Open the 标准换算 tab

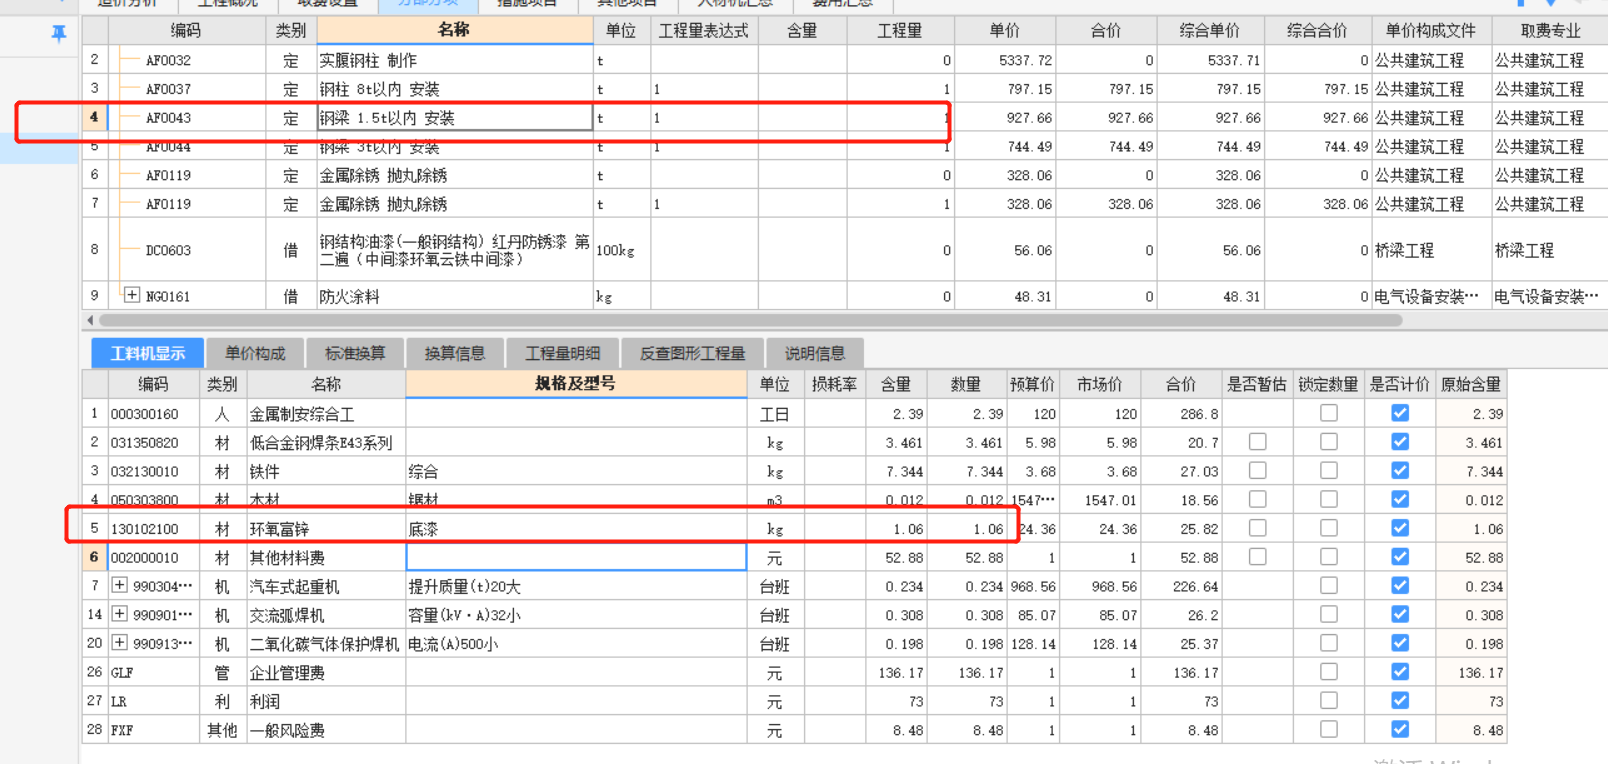(355, 353)
